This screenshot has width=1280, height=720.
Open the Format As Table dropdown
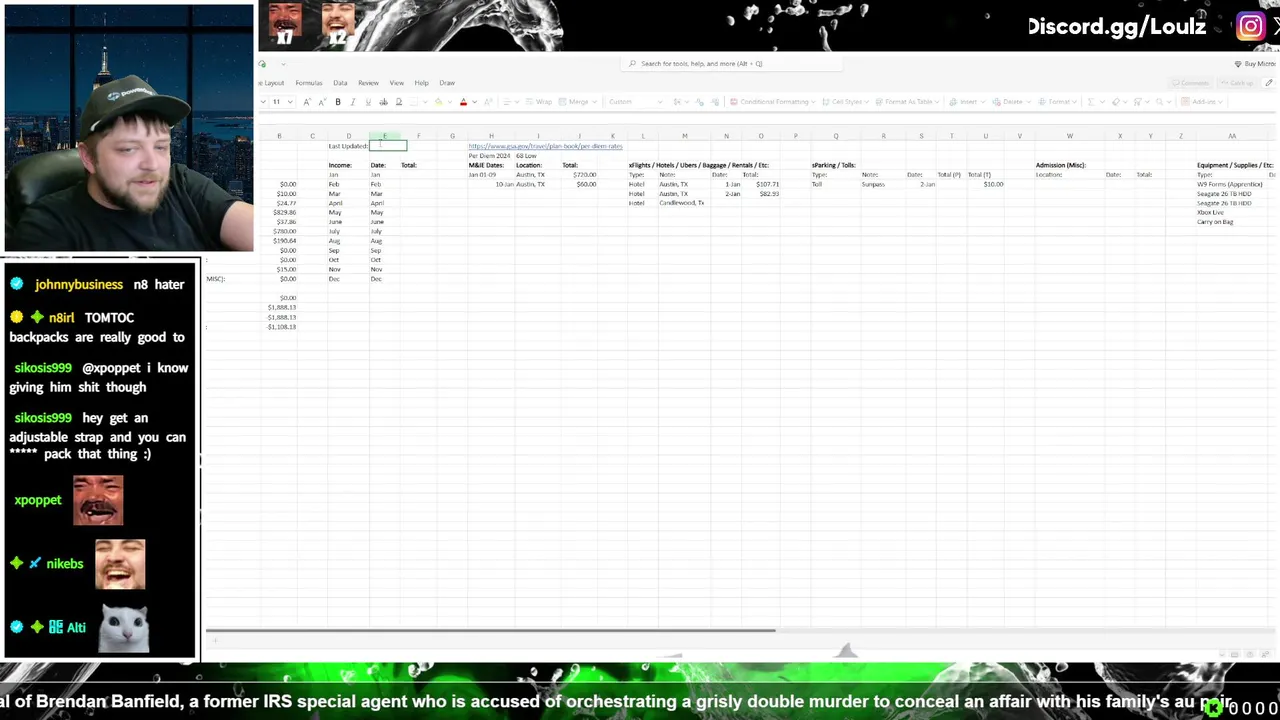[907, 101]
